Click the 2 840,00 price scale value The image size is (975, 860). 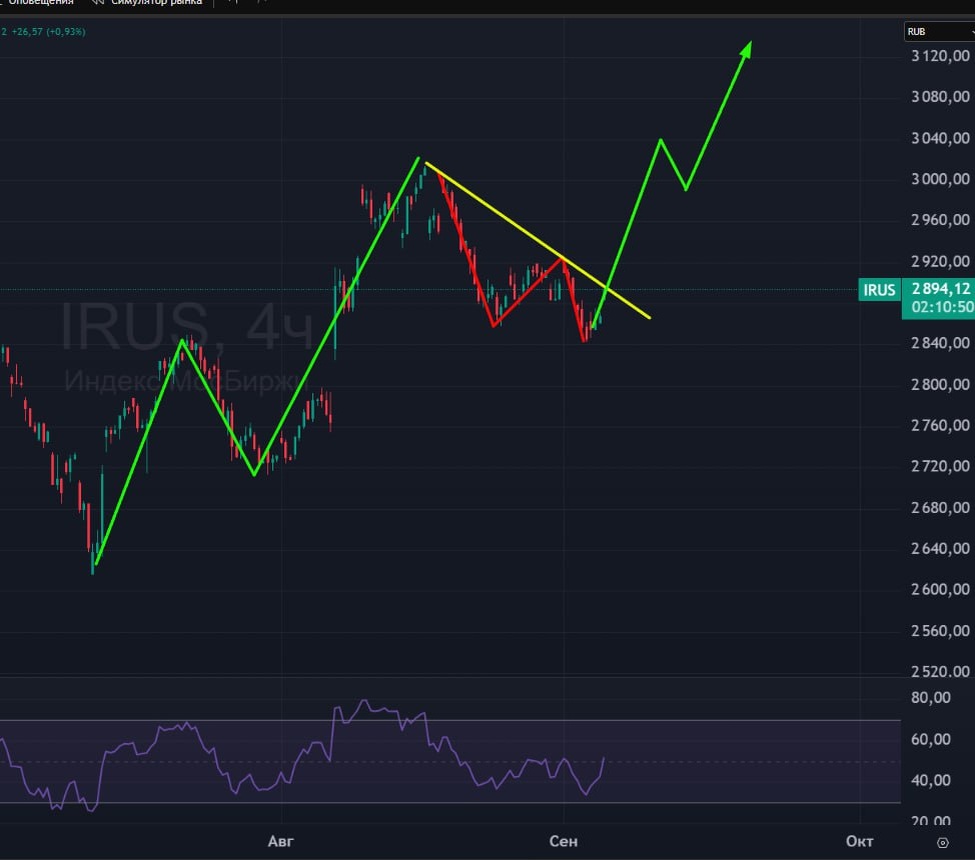(940, 343)
